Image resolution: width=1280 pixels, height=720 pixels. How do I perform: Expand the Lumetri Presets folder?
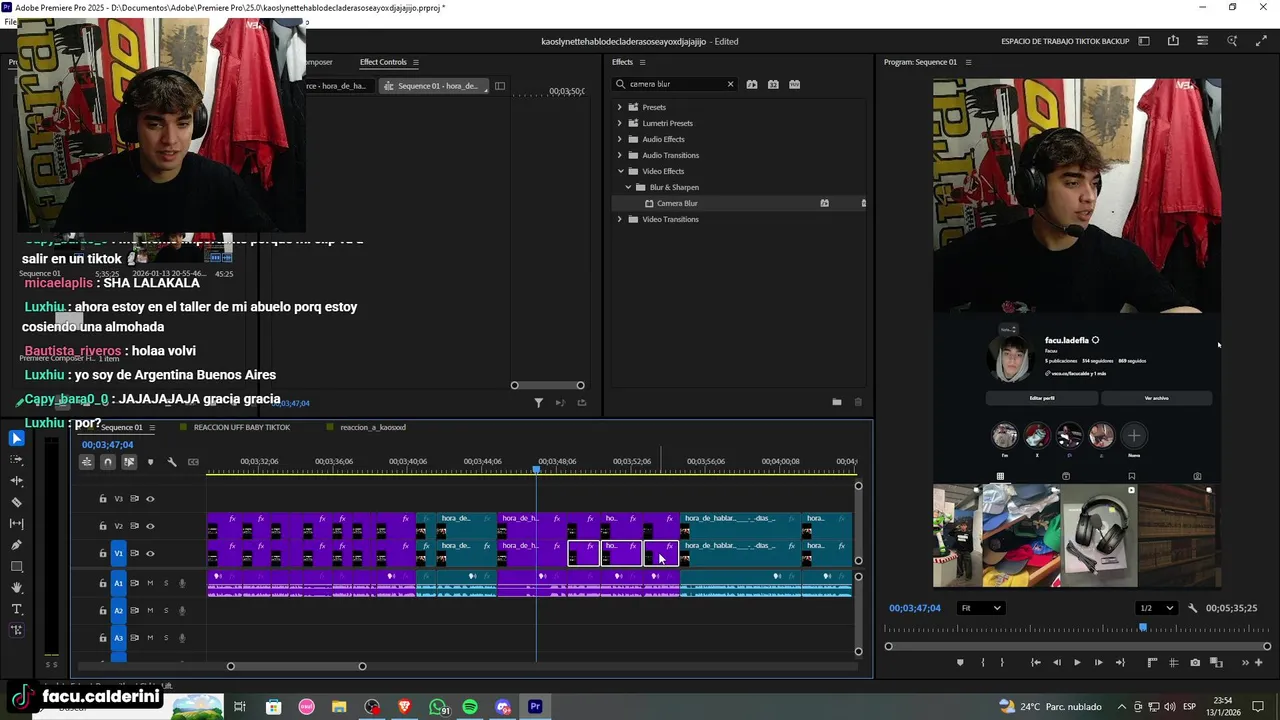pyautogui.click(x=619, y=123)
